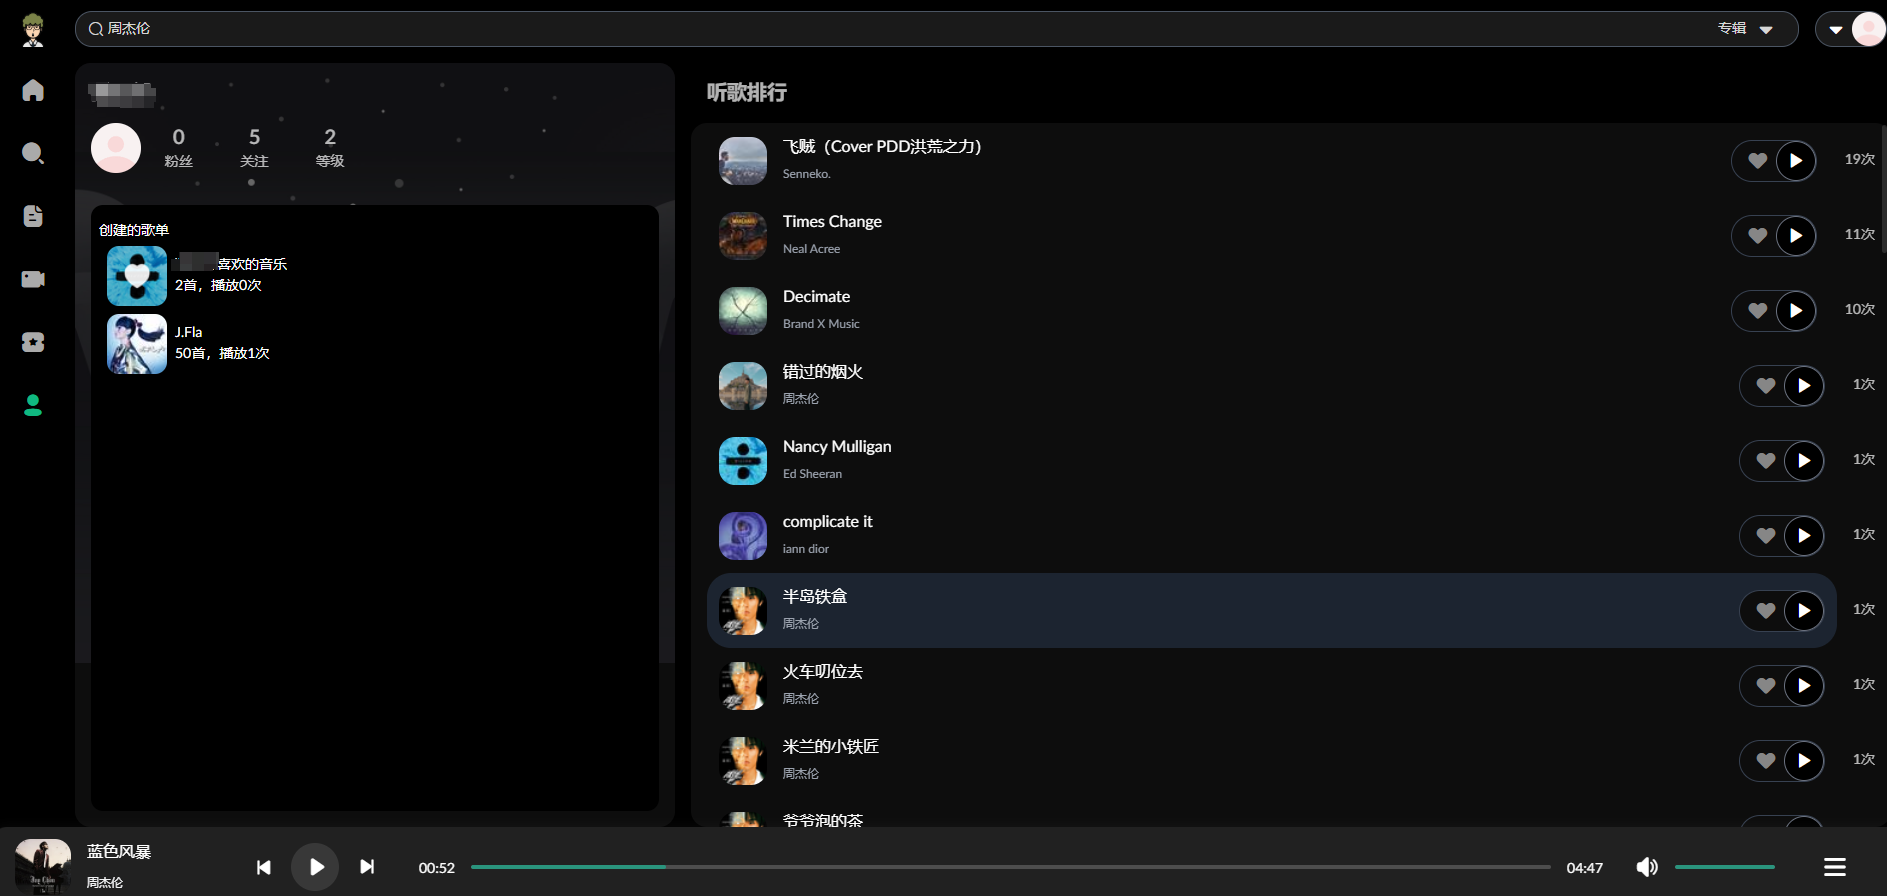Like the song complicate it
Screen dimensions: 1887x896
pyautogui.click(x=1765, y=536)
